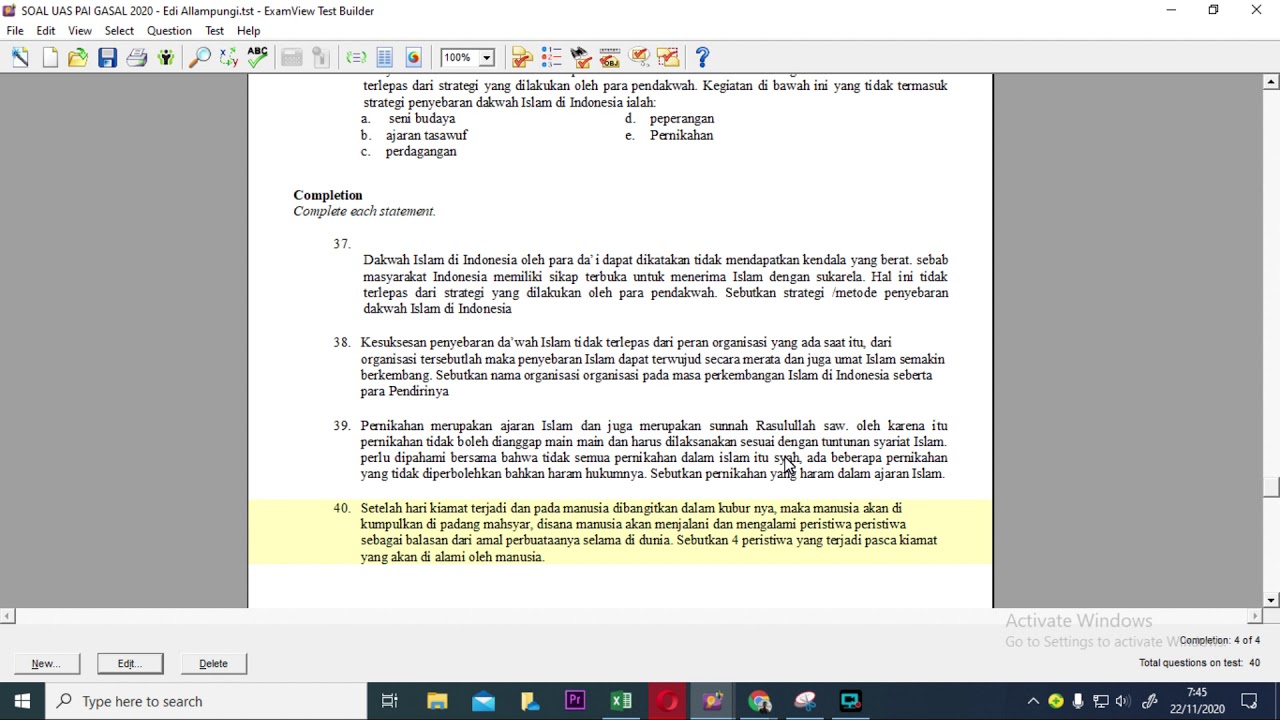Viewport: 1280px width, 720px height.
Task: Open Excel from the taskbar
Action: (x=621, y=701)
